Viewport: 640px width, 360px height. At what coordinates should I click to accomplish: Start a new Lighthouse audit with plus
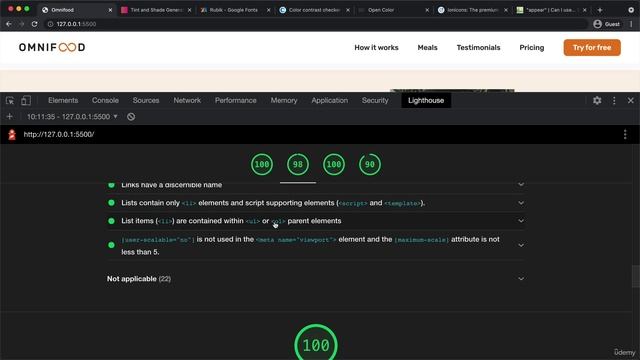click(9, 117)
